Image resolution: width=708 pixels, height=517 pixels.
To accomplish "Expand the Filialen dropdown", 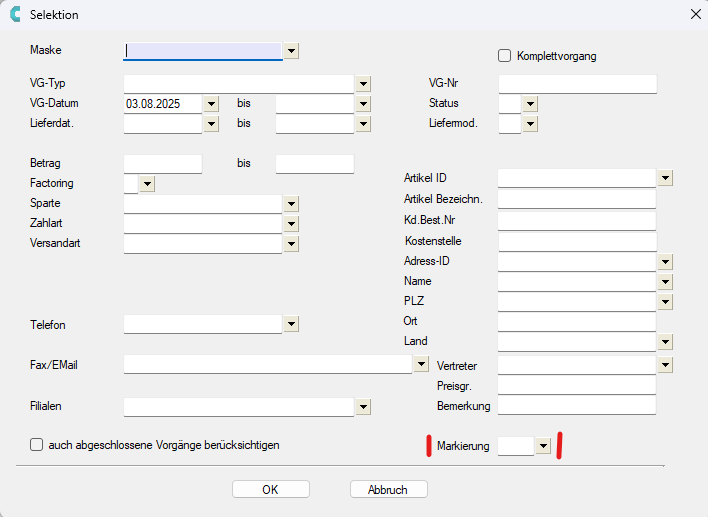I will pyautogui.click(x=363, y=407).
